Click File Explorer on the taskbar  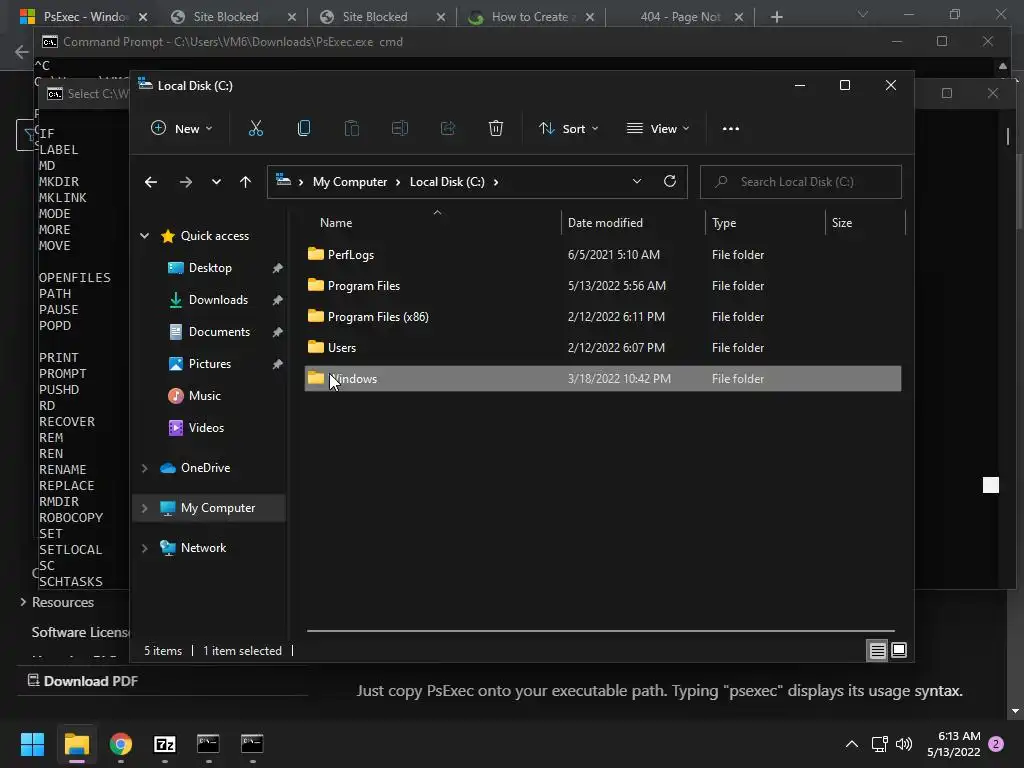click(76, 744)
